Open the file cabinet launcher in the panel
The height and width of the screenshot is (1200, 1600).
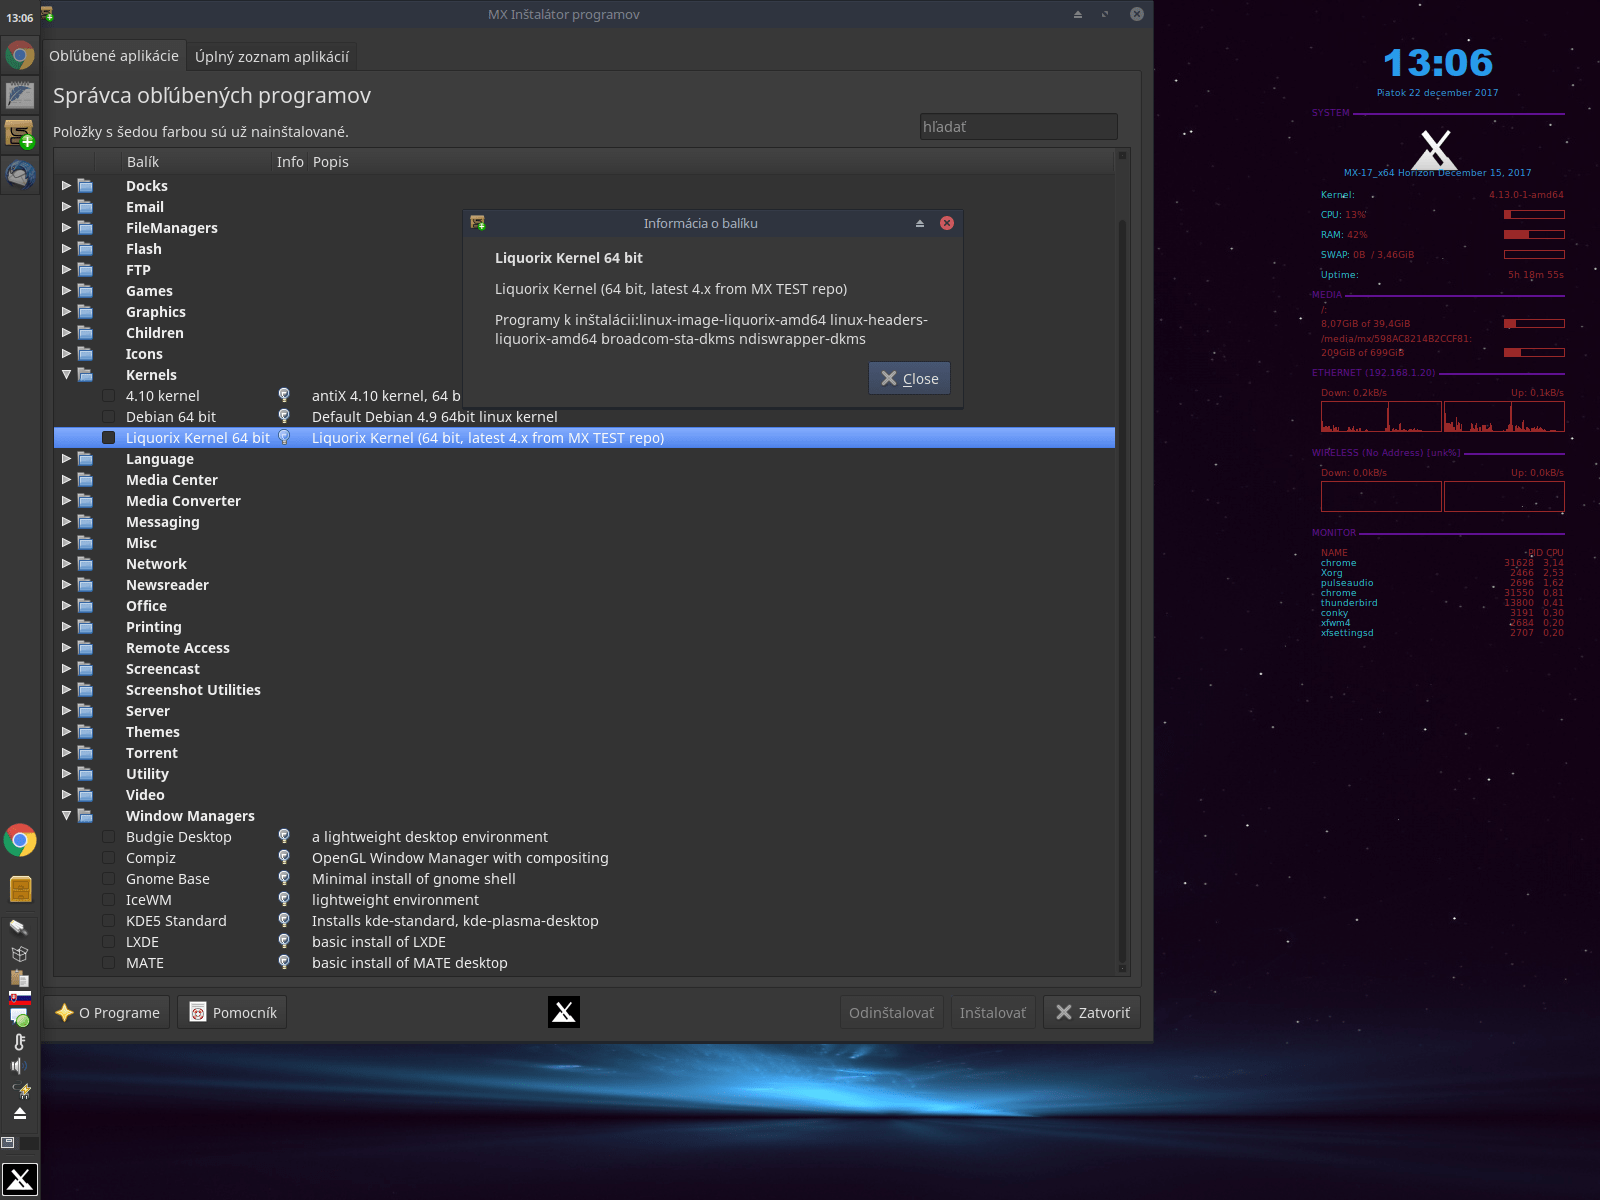(20, 888)
